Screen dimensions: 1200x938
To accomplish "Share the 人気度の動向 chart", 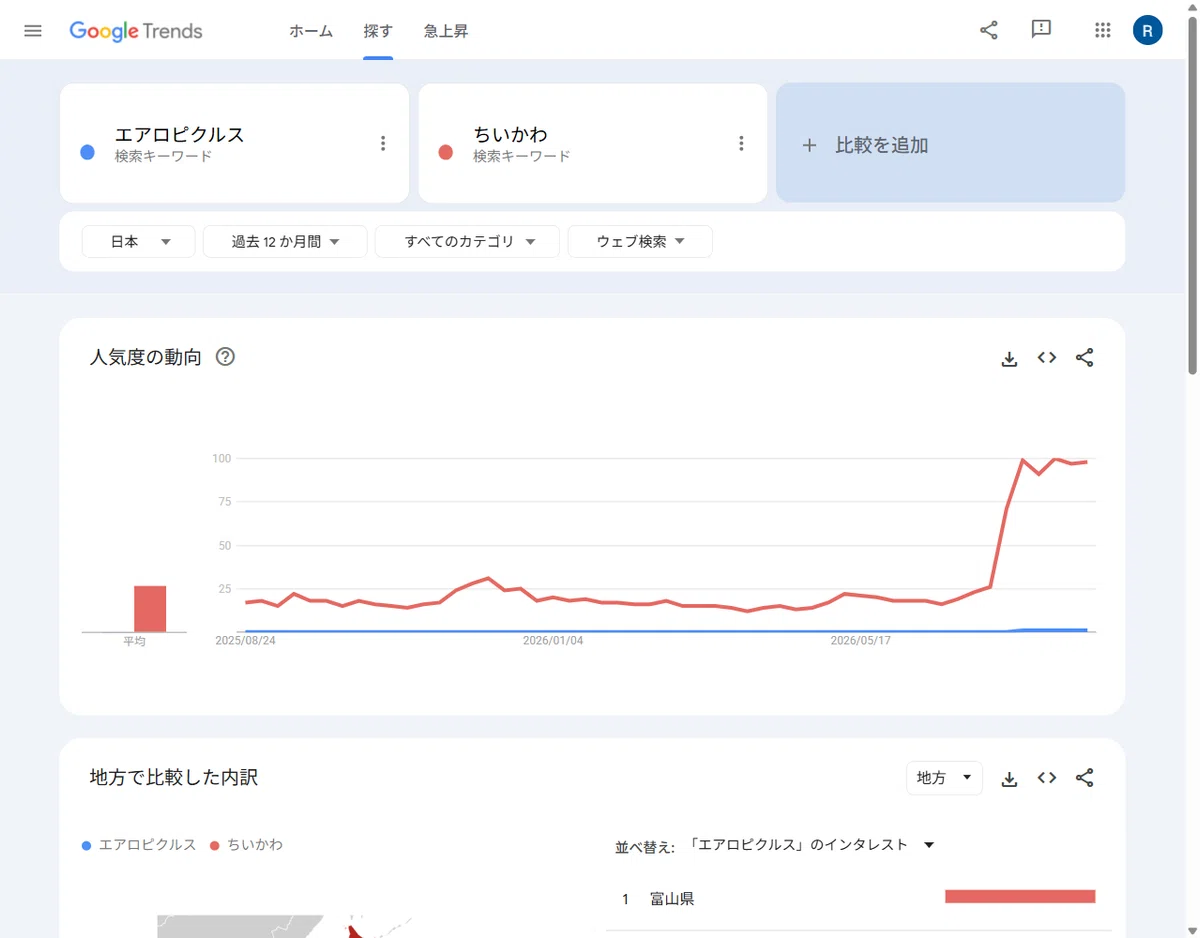I will tap(1085, 358).
